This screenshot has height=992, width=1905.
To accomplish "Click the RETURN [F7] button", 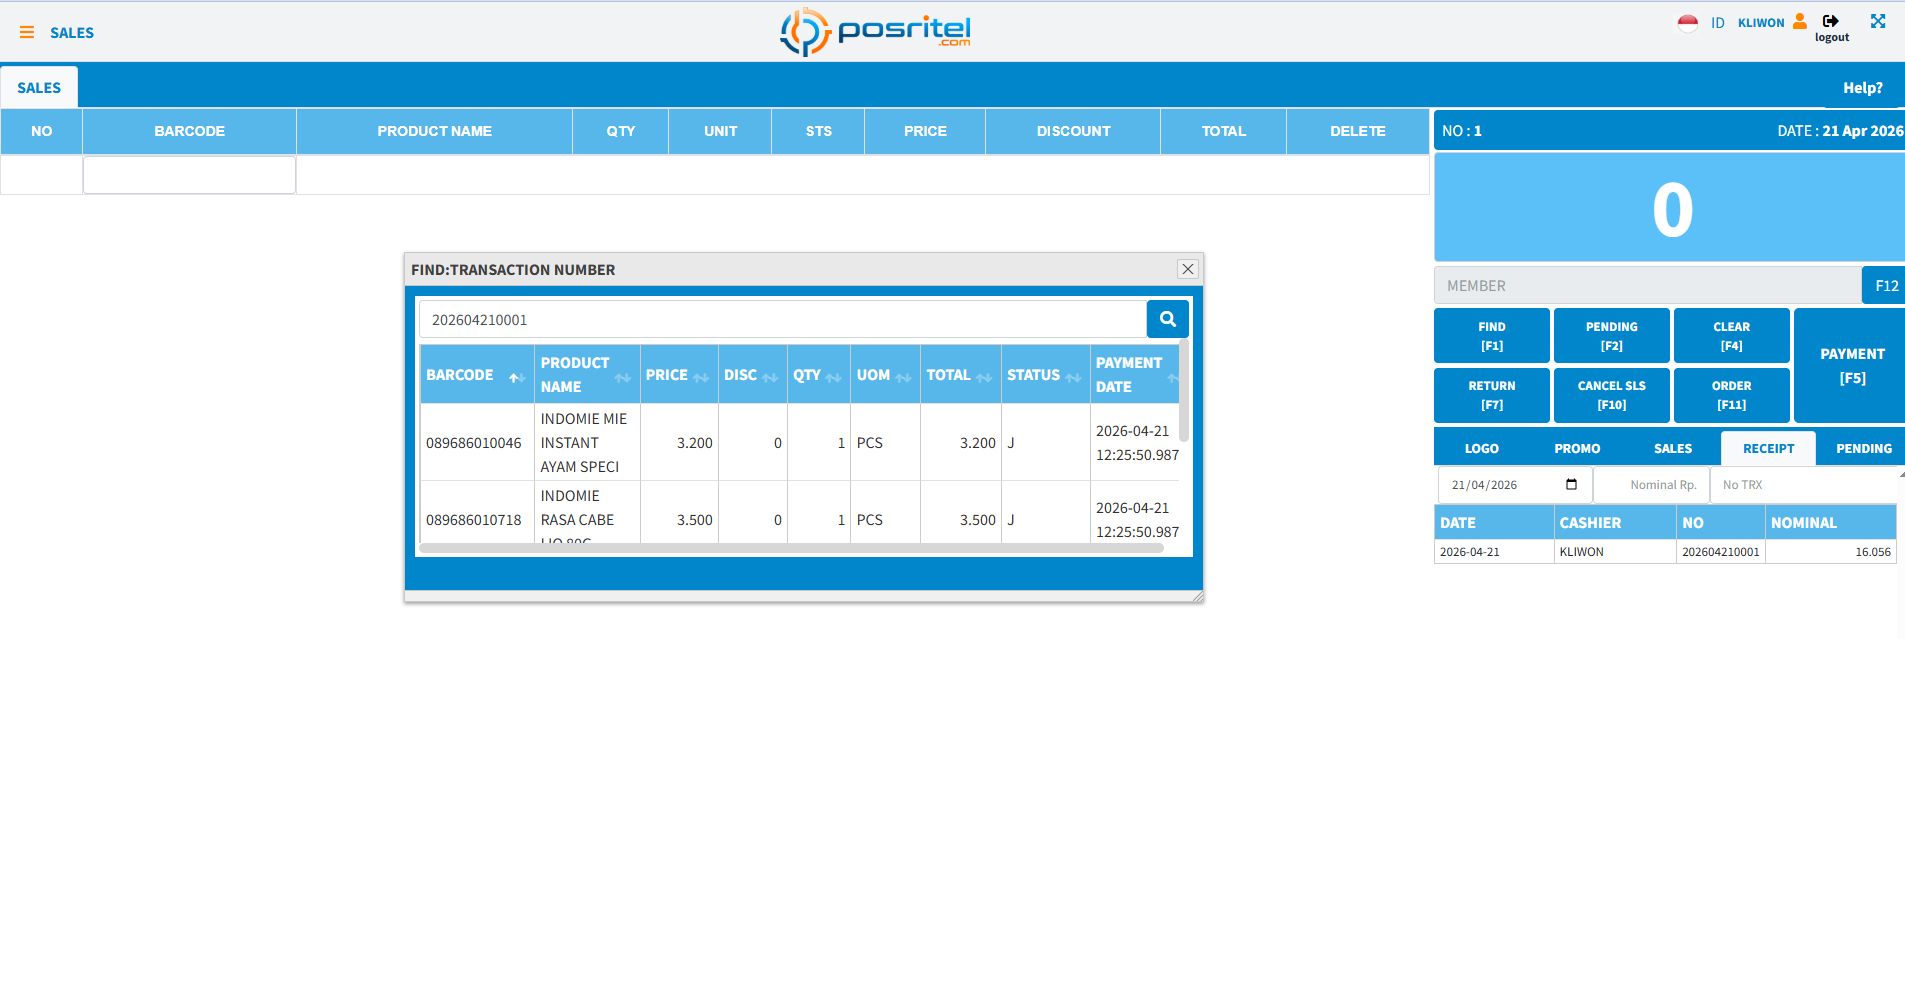I will pyautogui.click(x=1492, y=395).
